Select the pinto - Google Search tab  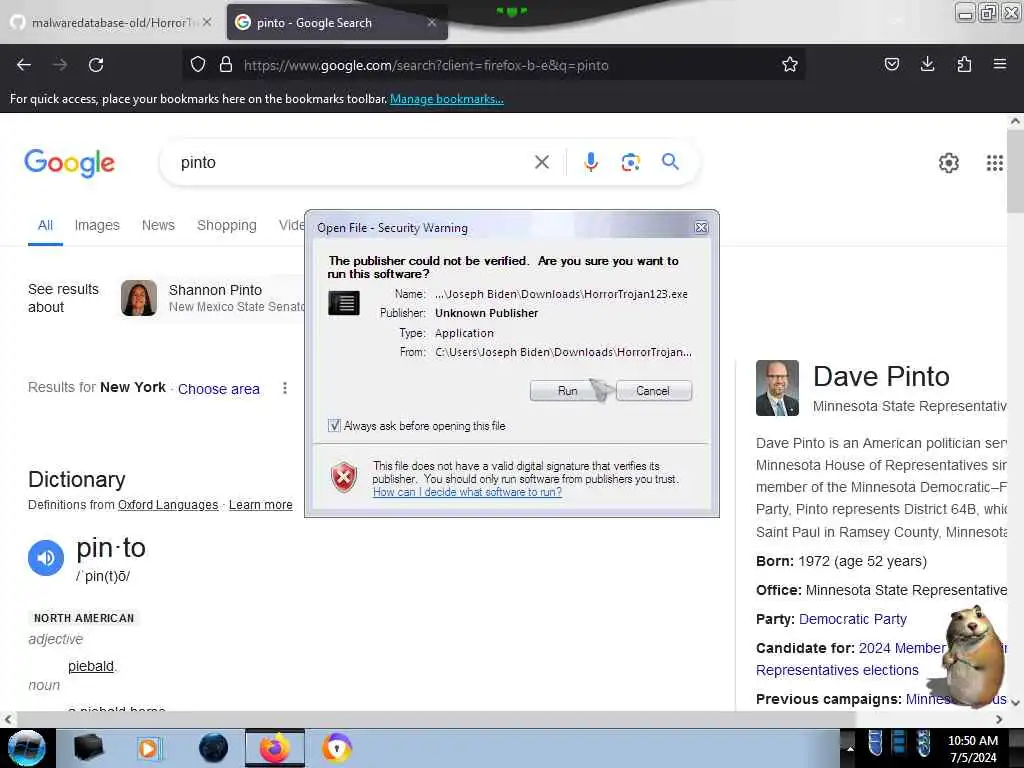coord(337,22)
